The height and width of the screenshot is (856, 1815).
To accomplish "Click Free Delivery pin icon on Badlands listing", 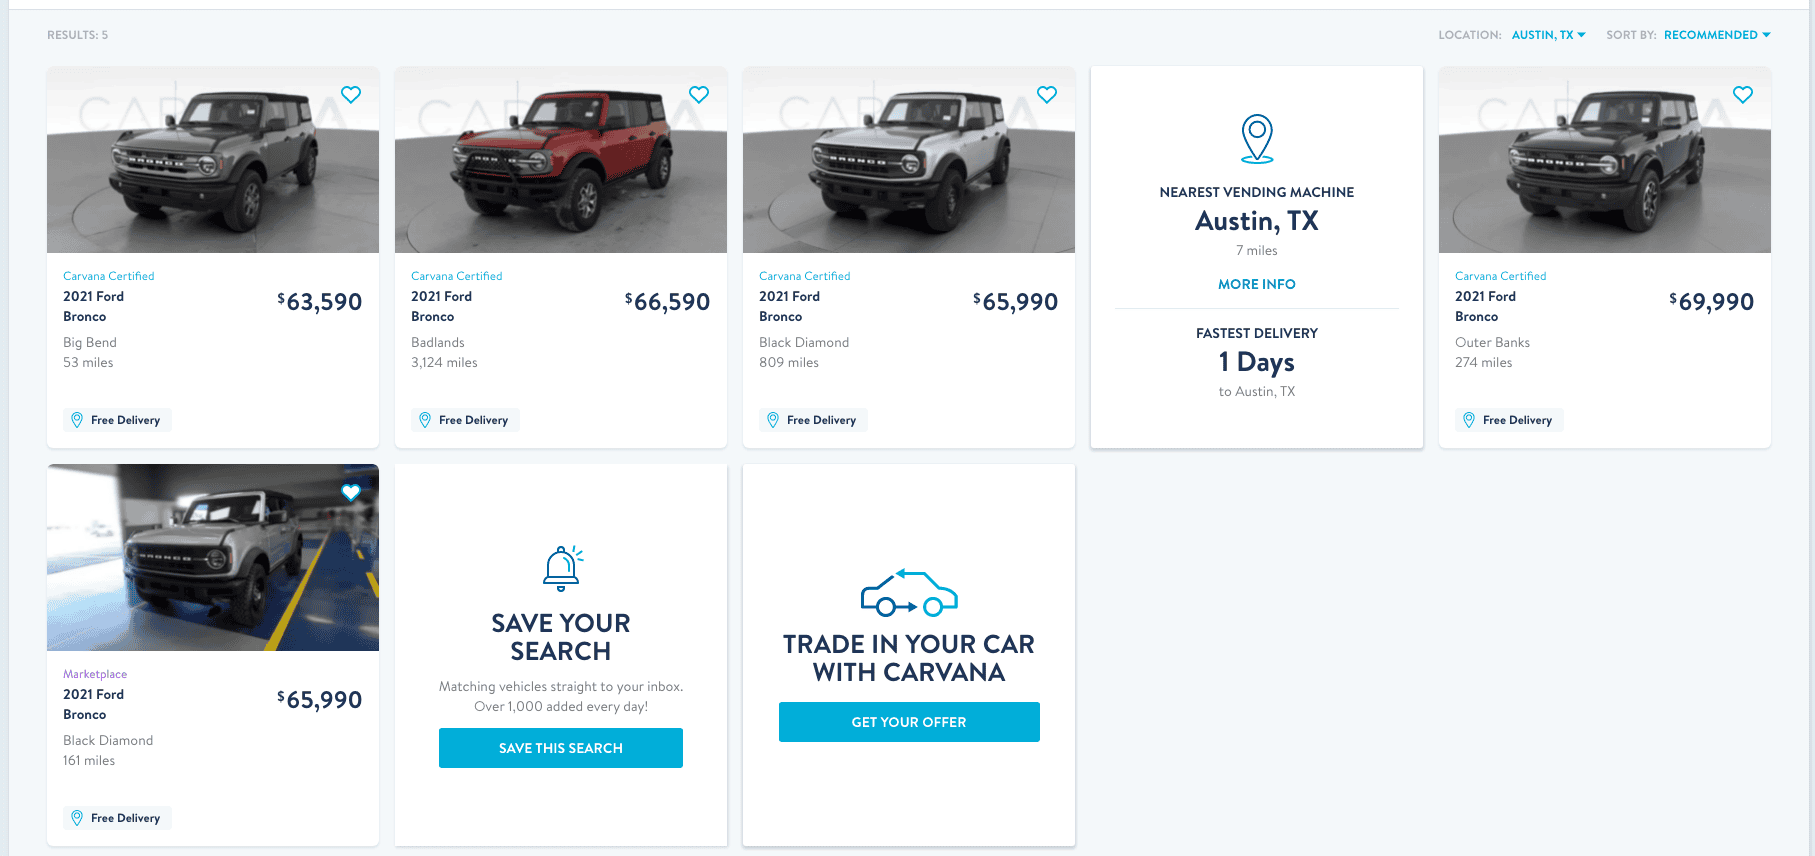I will (x=425, y=419).
